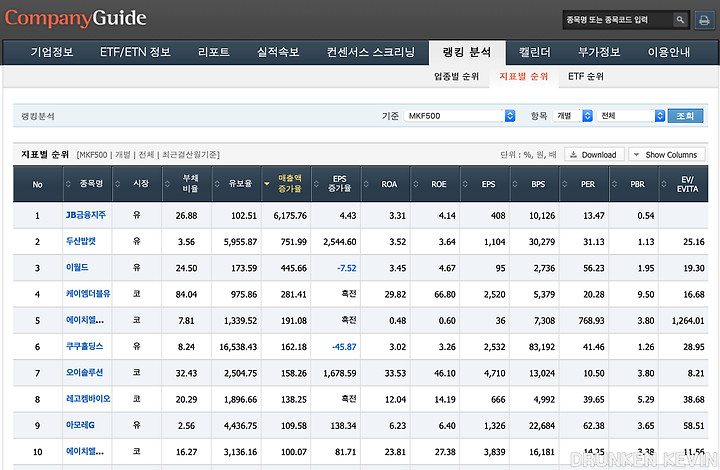Switch to 업종별 순위 sub-tab
The width and height of the screenshot is (720, 470).
coord(456,76)
